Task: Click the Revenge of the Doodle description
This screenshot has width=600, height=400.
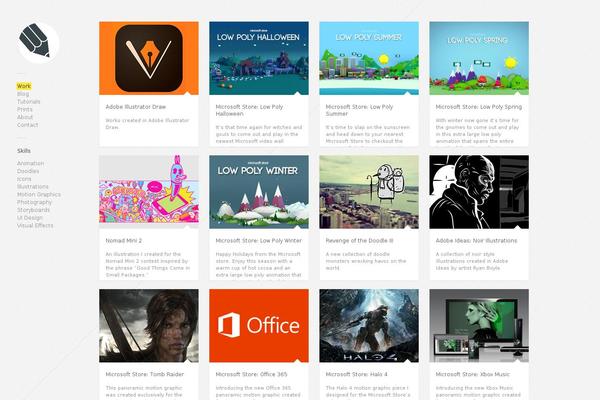Action: click(366, 261)
